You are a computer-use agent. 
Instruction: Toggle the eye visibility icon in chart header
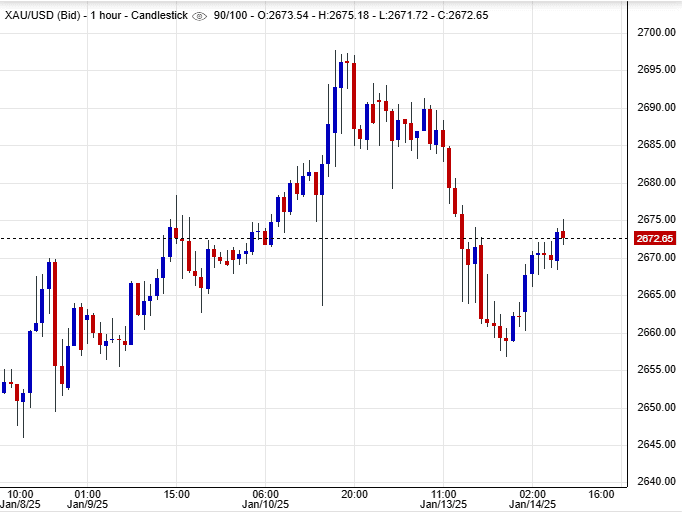199,16
